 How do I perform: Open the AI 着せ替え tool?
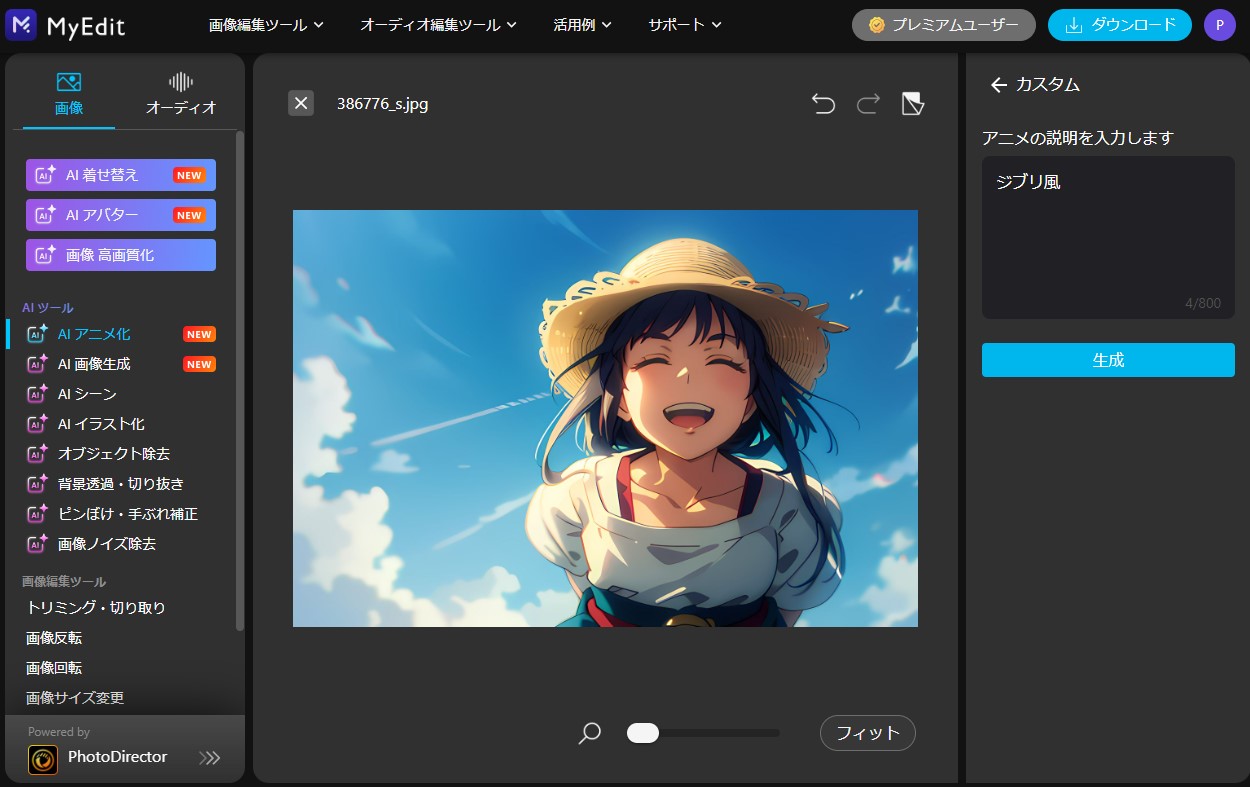tap(121, 175)
